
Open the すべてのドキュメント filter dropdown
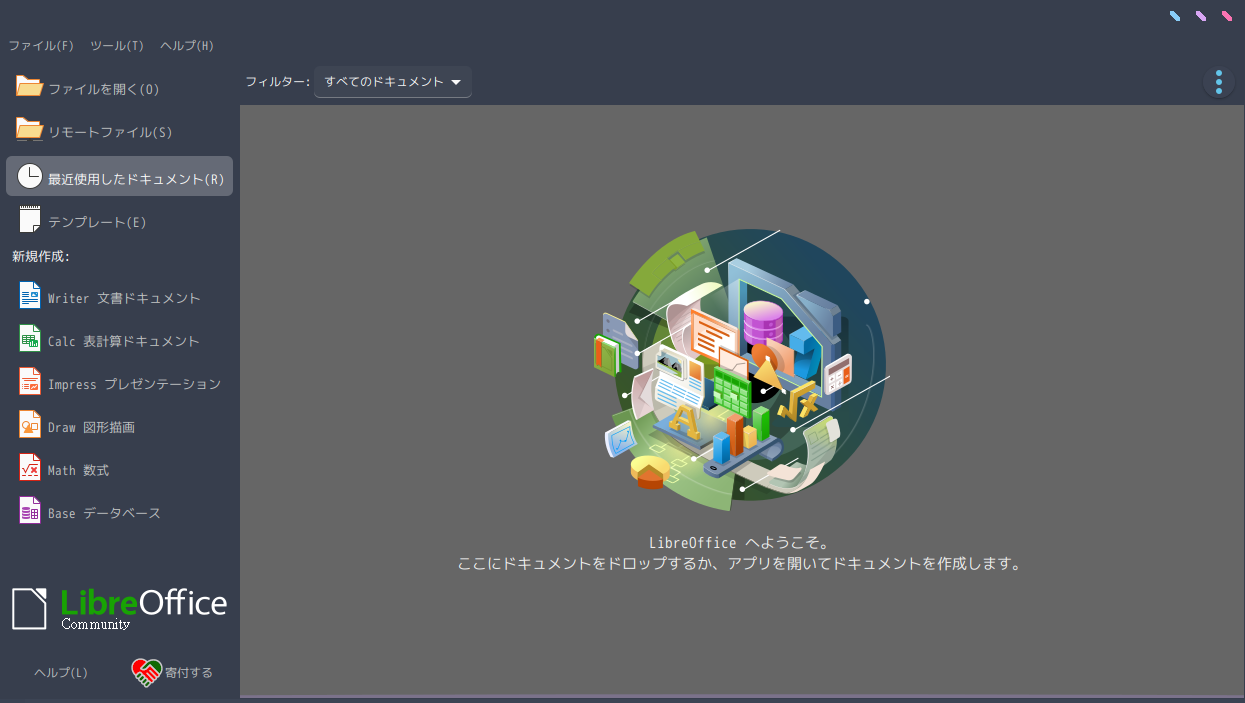tap(393, 82)
